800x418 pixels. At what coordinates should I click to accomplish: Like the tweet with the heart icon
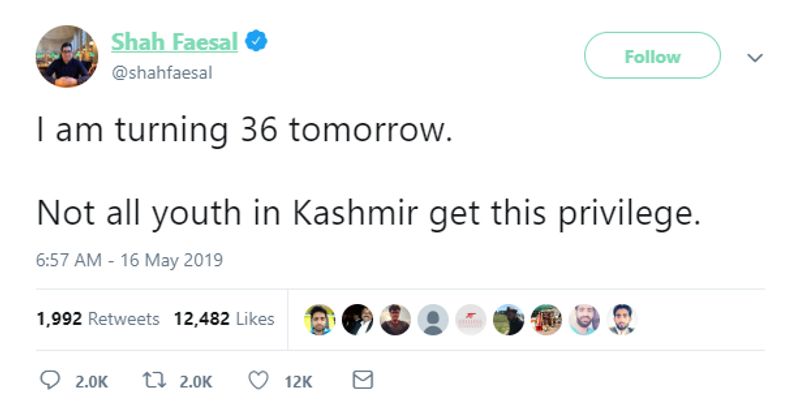pos(259,381)
